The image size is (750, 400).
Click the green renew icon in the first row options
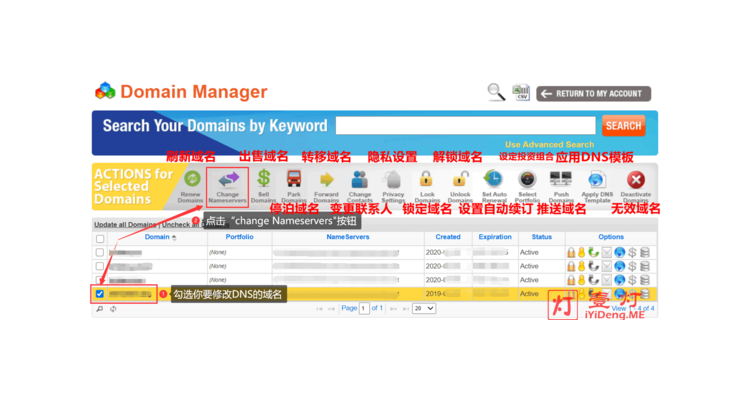pos(594,252)
